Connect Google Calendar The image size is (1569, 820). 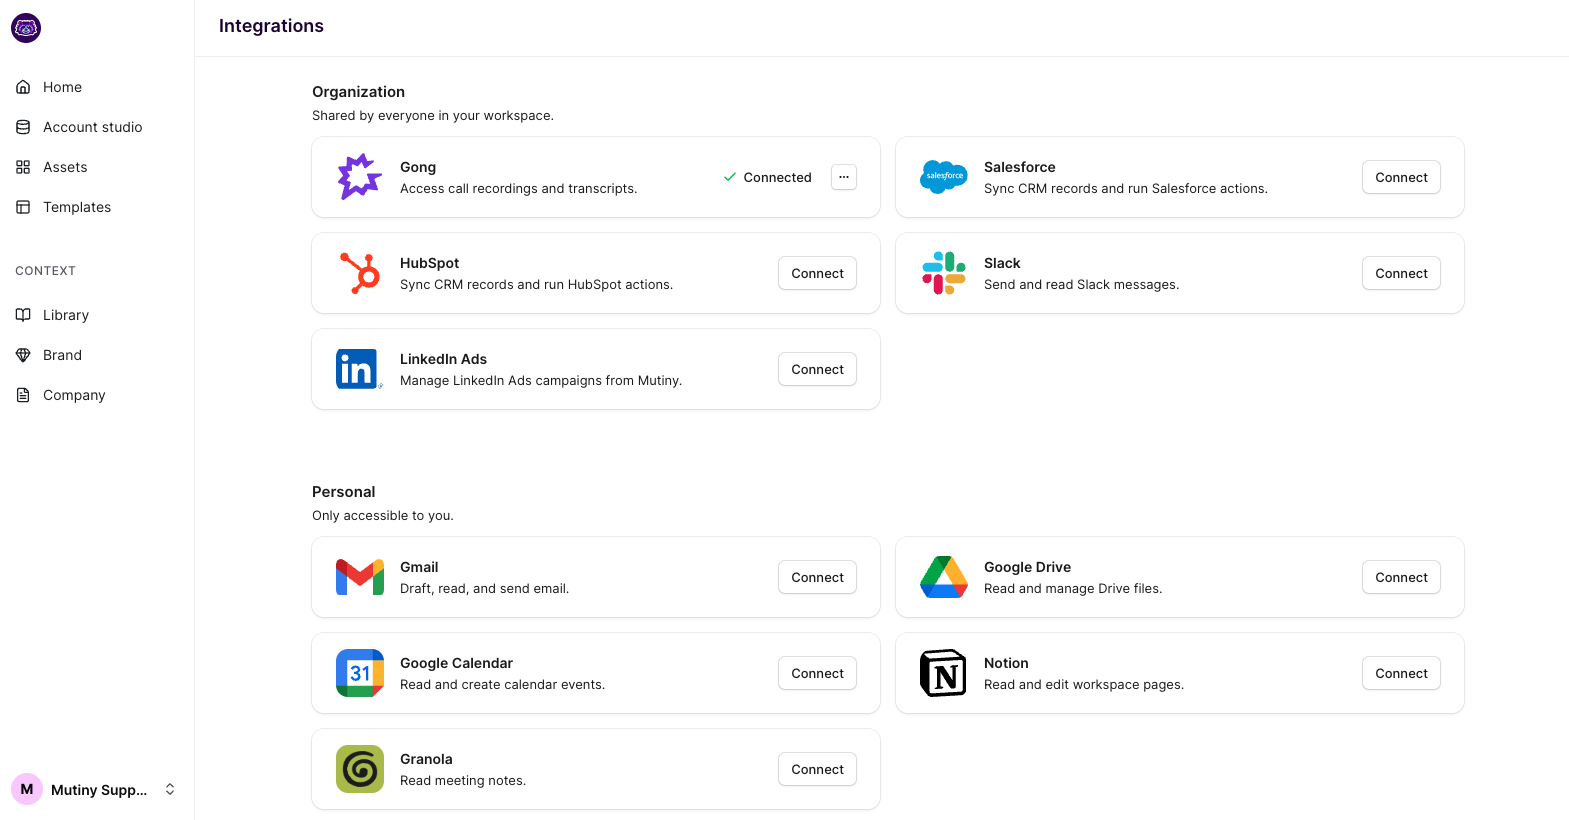[817, 673]
